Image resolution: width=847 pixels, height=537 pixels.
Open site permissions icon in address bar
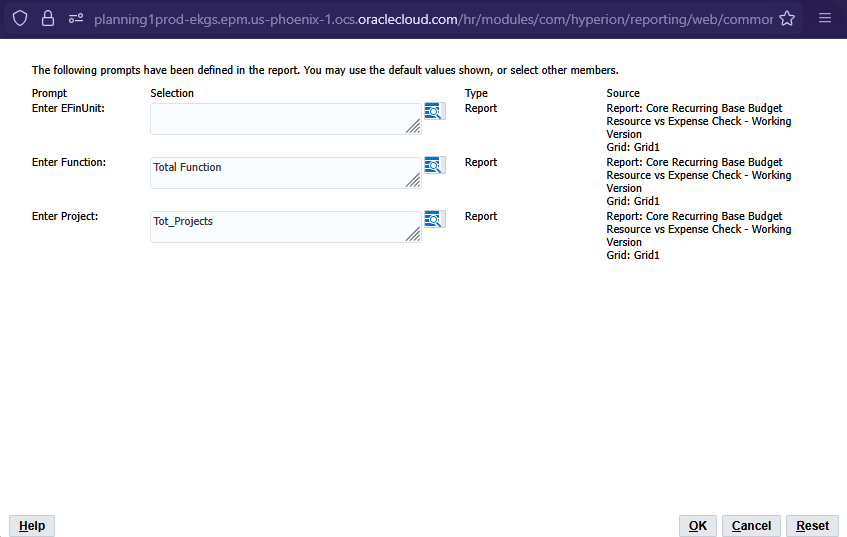[x=76, y=19]
